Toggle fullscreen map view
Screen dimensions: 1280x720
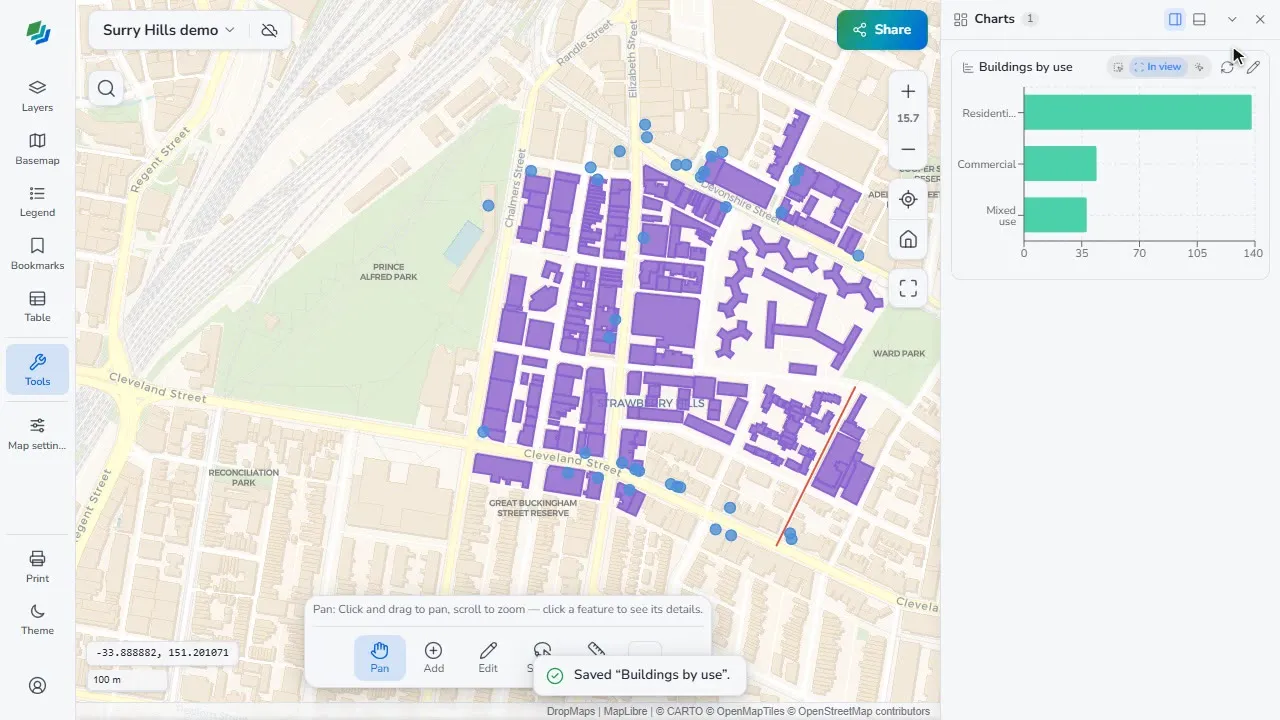pos(908,289)
